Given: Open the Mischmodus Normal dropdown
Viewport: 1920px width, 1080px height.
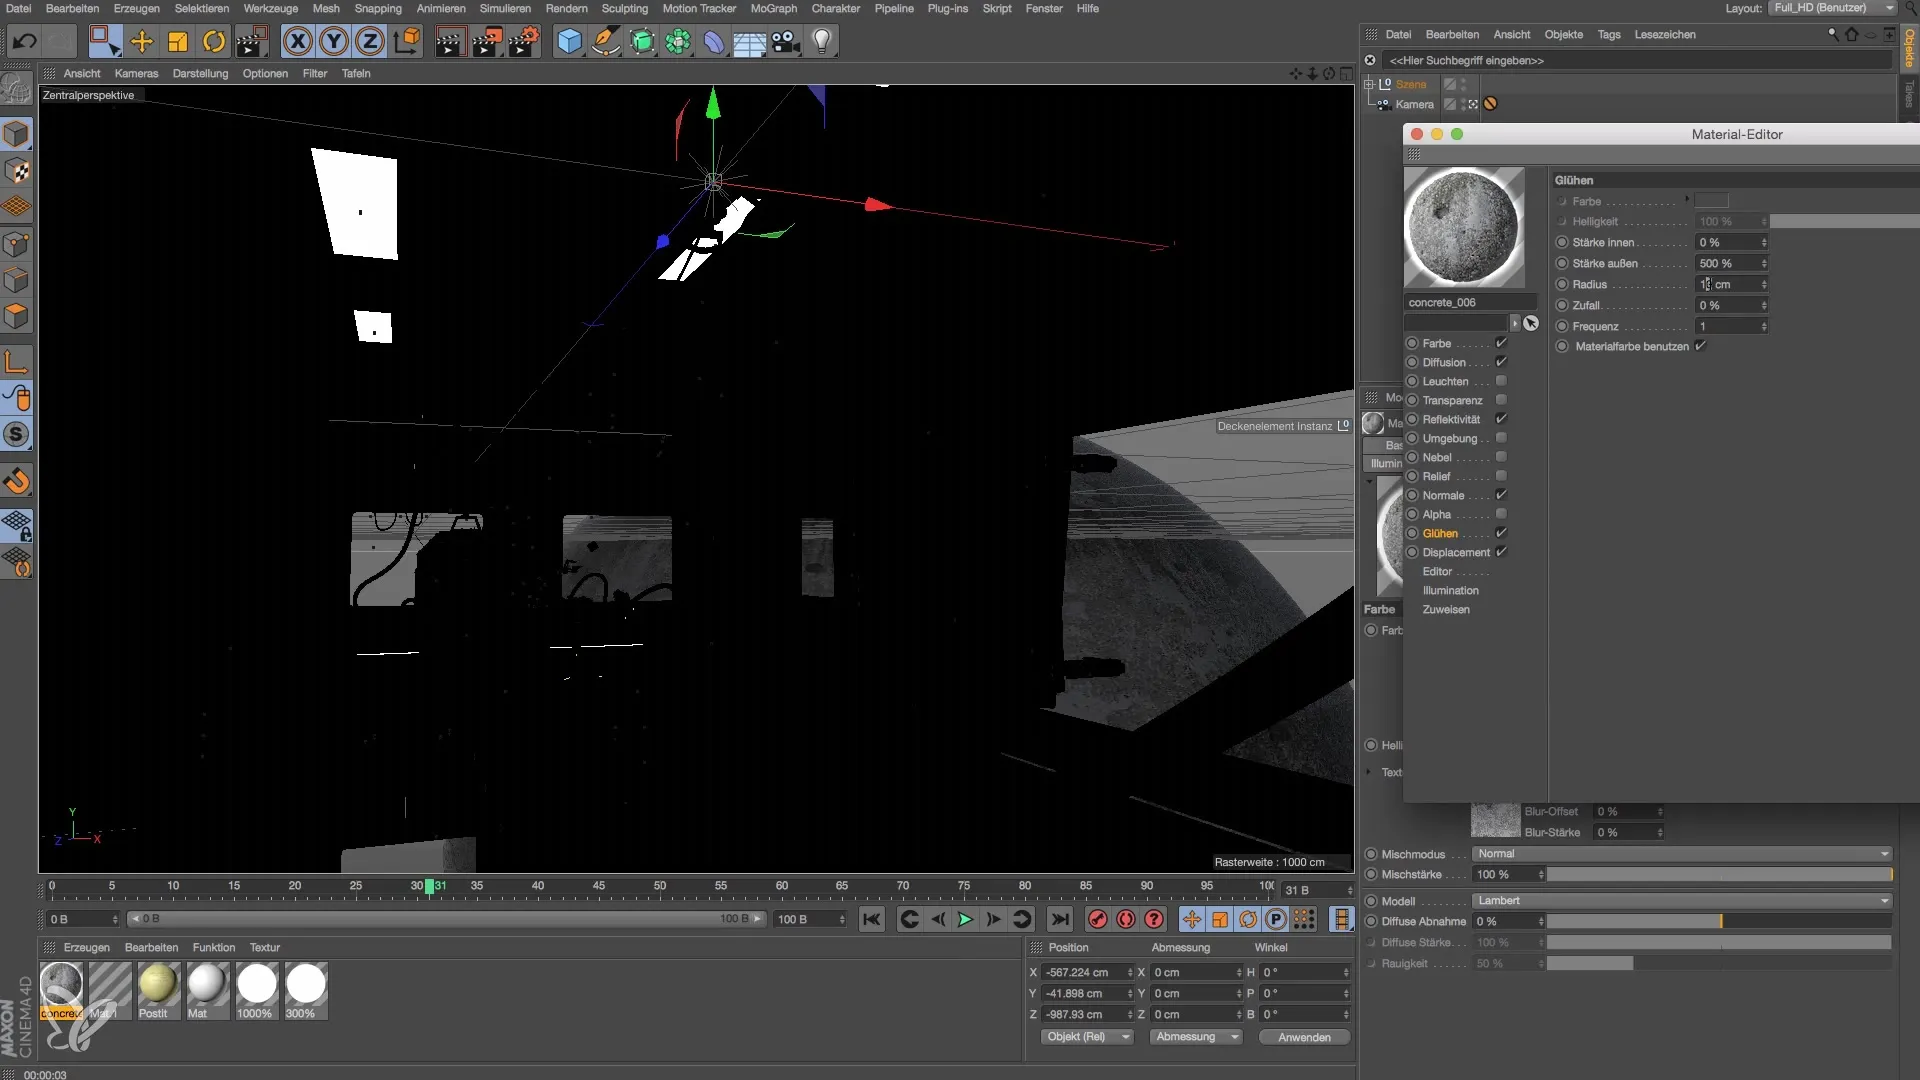Looking at the screenshot, I should coord(1683,854).
